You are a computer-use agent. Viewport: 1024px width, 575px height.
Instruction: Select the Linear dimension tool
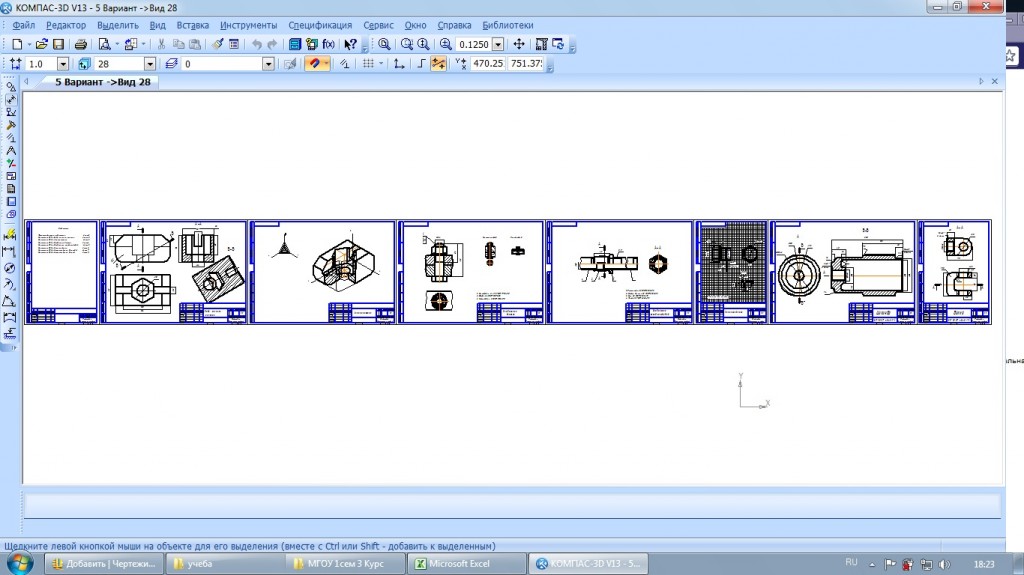click(x=10, y=251)
